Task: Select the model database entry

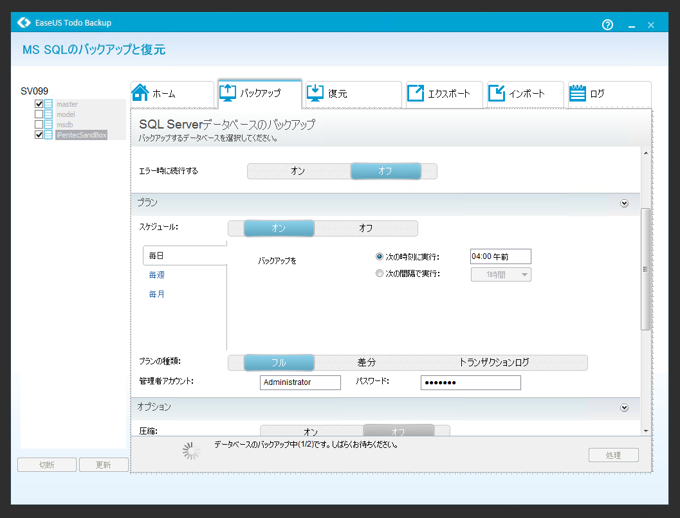Action: click(66, 115)
